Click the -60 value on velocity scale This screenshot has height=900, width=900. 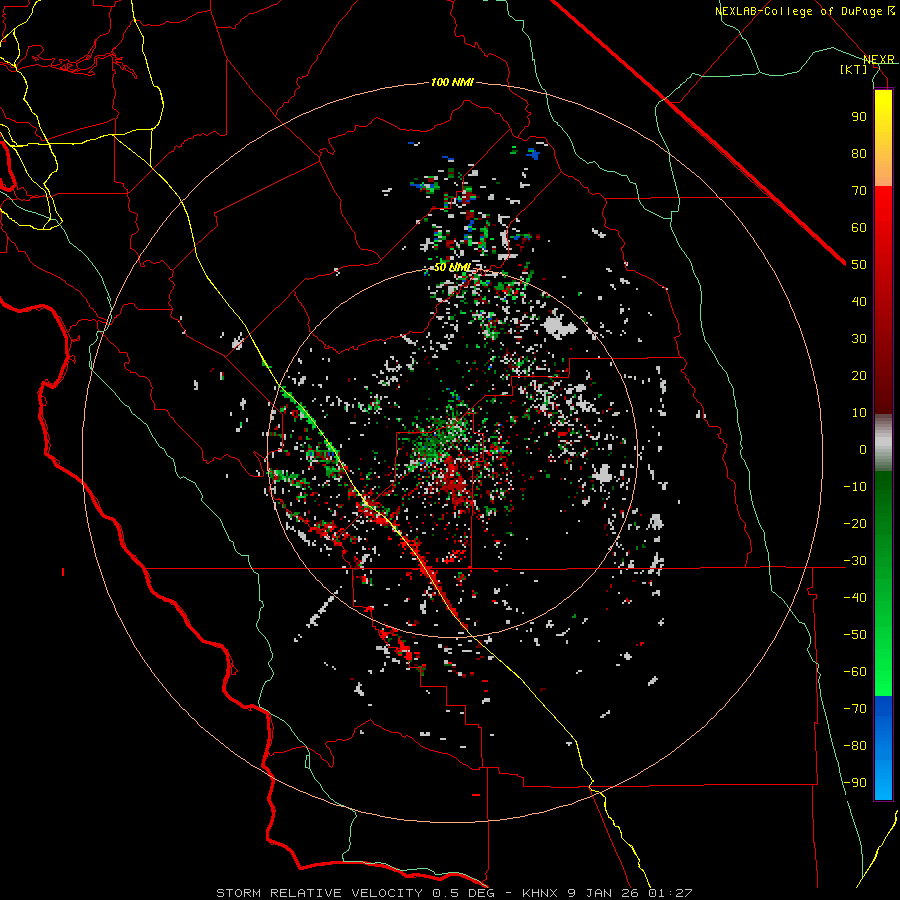click(x=855, y=672)
